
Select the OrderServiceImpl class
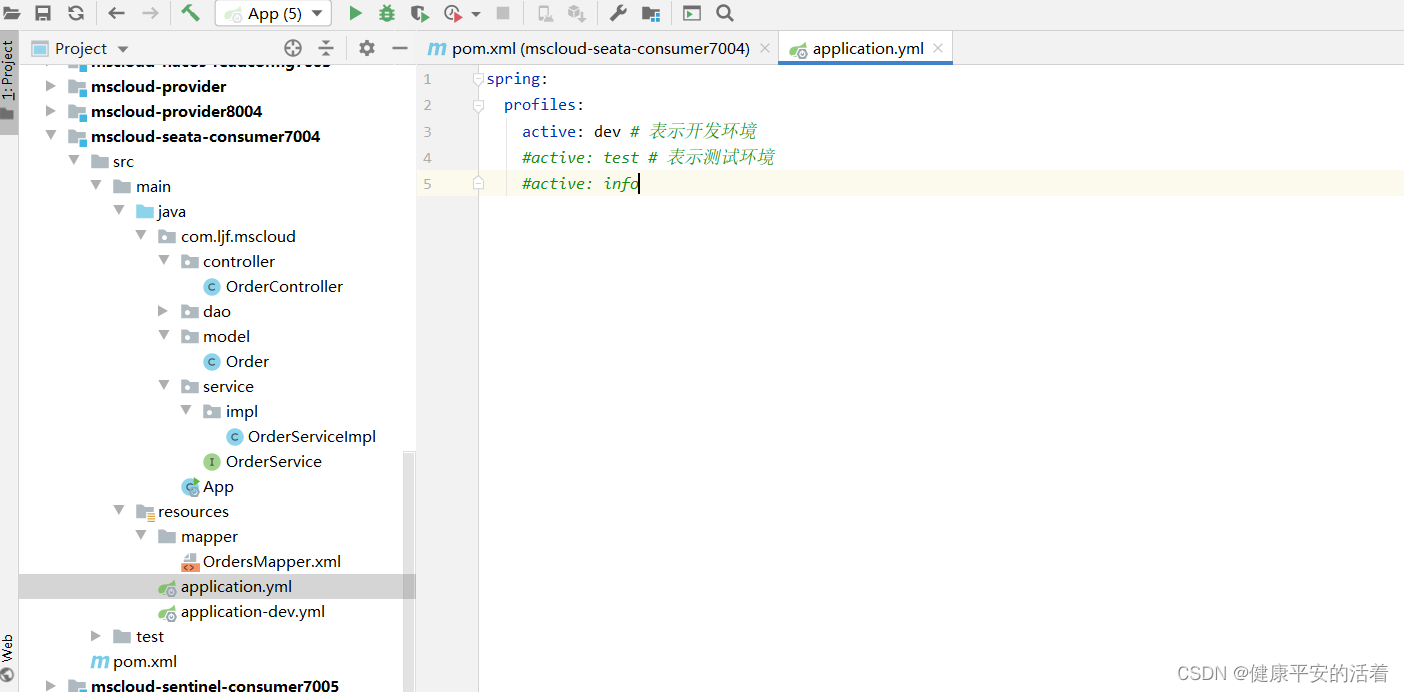click(301, 436)
